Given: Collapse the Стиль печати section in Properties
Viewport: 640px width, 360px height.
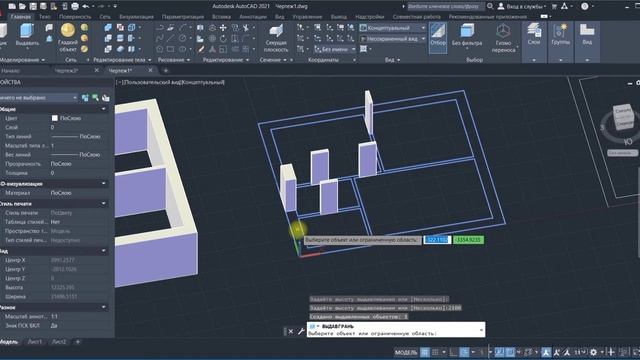Looking at the screenshot, I should pyautogui.click(x=103, y=204).
